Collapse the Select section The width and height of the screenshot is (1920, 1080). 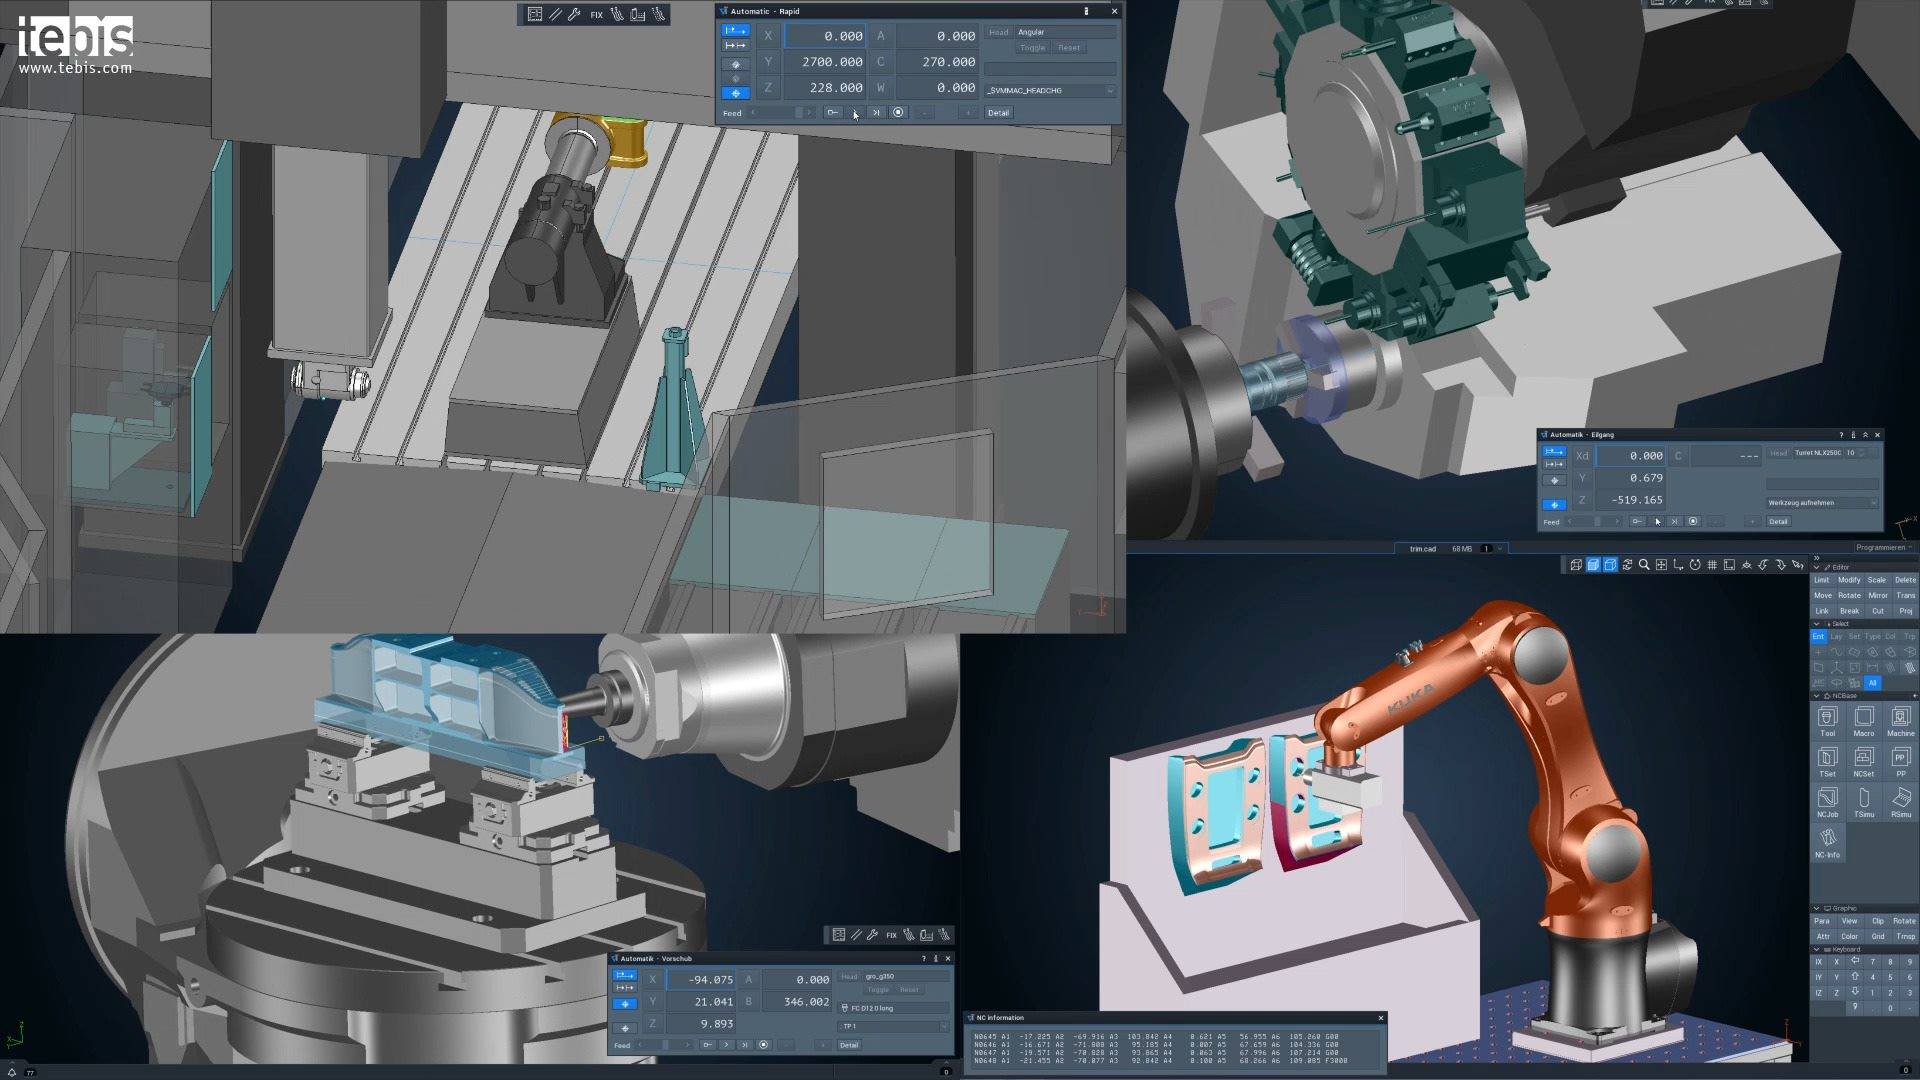click(1817, 624)
